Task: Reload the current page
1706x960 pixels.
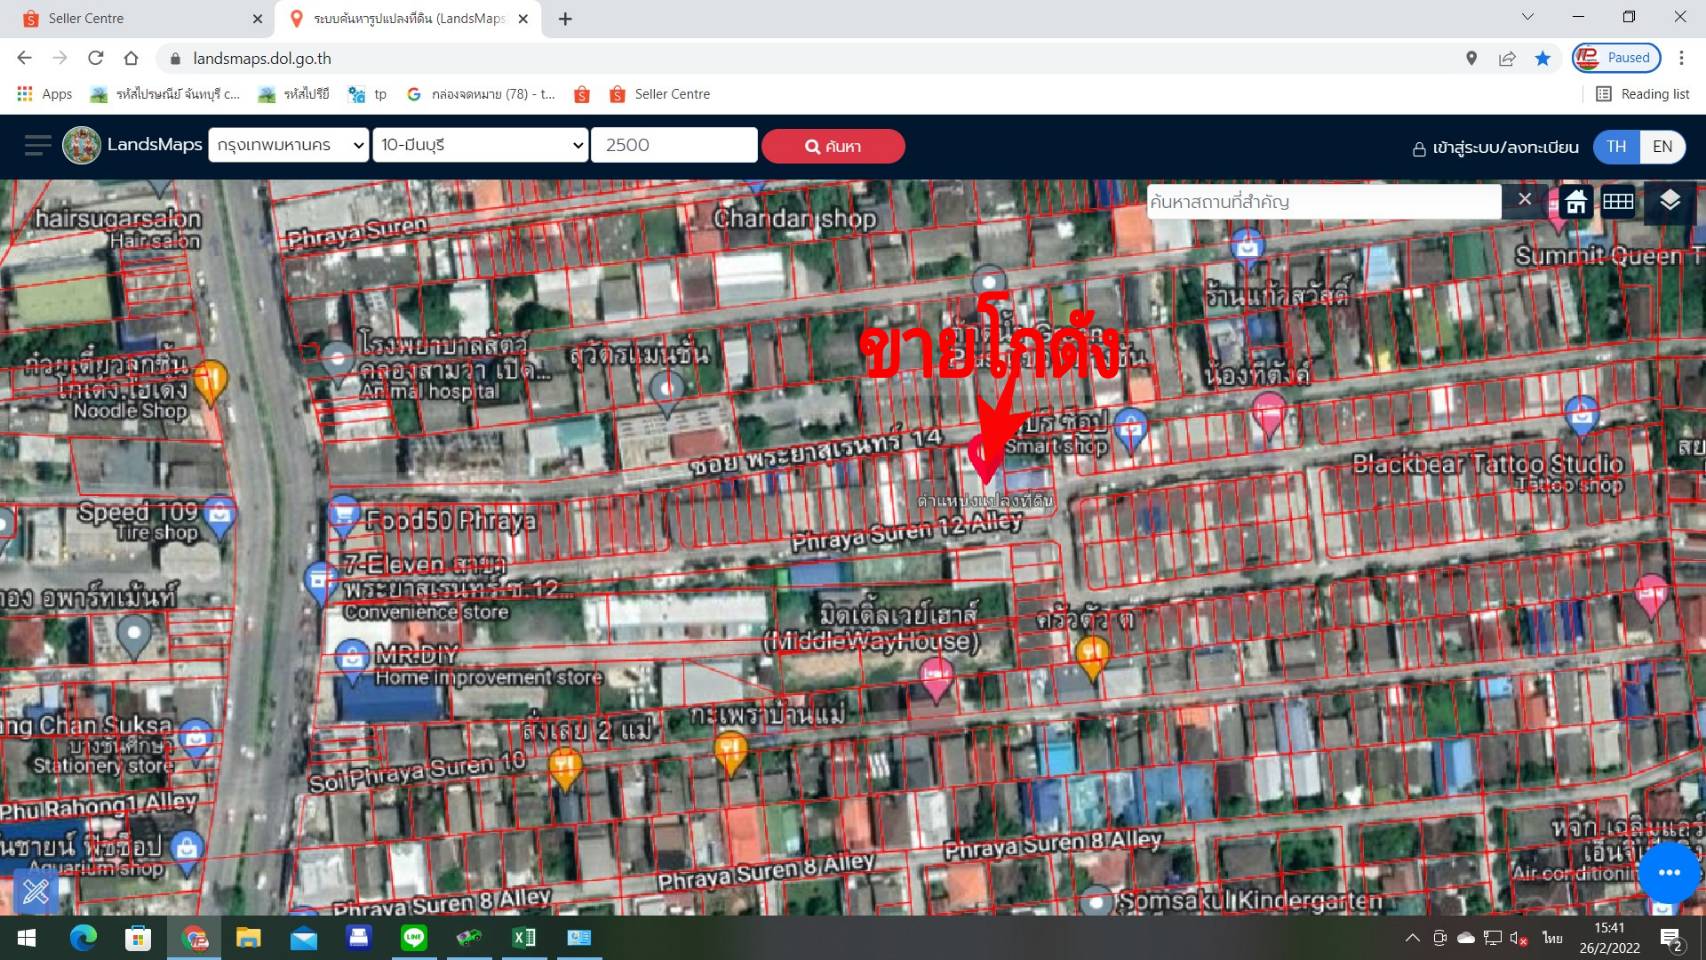Action: (96, 58)
